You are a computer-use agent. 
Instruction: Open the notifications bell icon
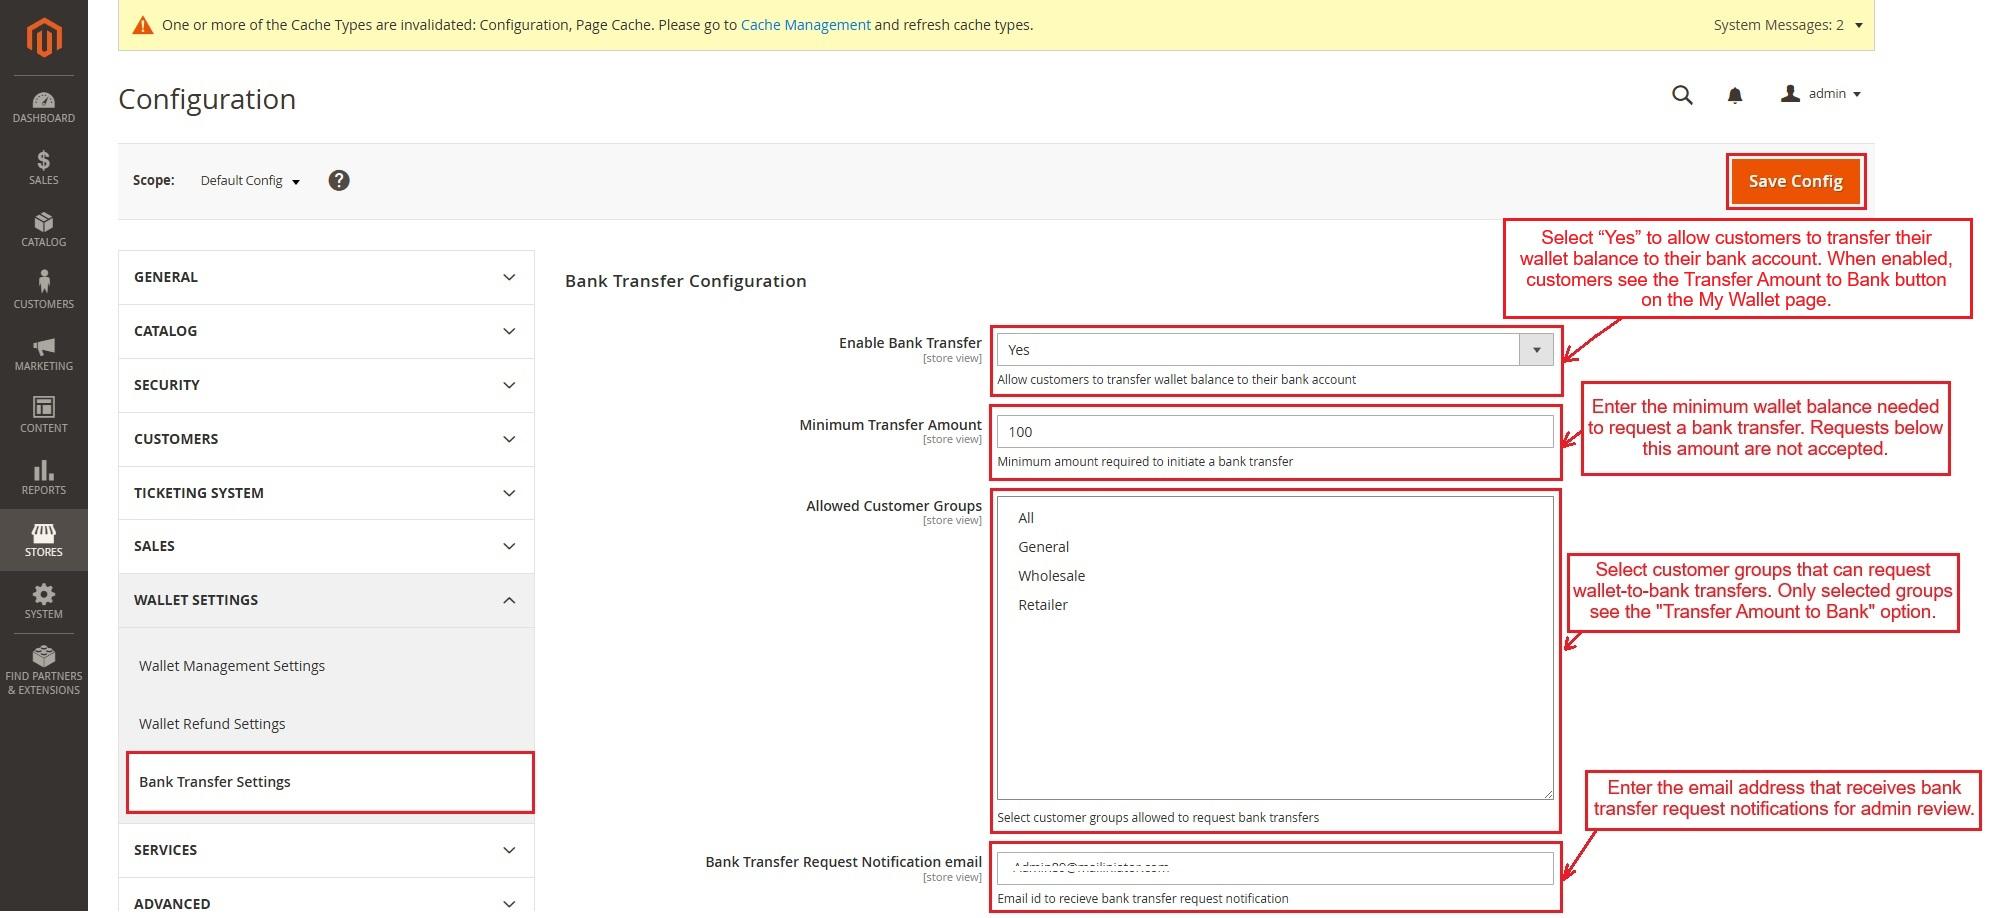pyautogui.click(x=1735, y=95)
